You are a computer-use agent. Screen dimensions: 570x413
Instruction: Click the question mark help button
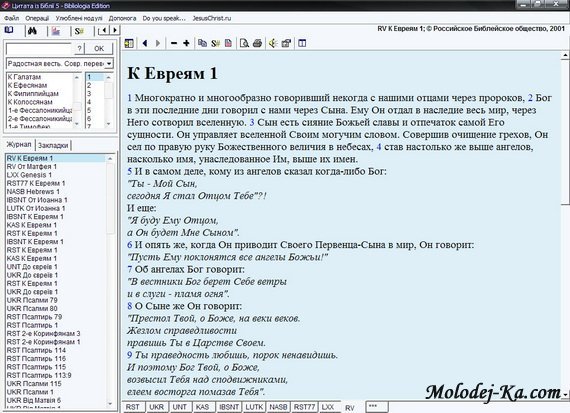tap(80, 48)
